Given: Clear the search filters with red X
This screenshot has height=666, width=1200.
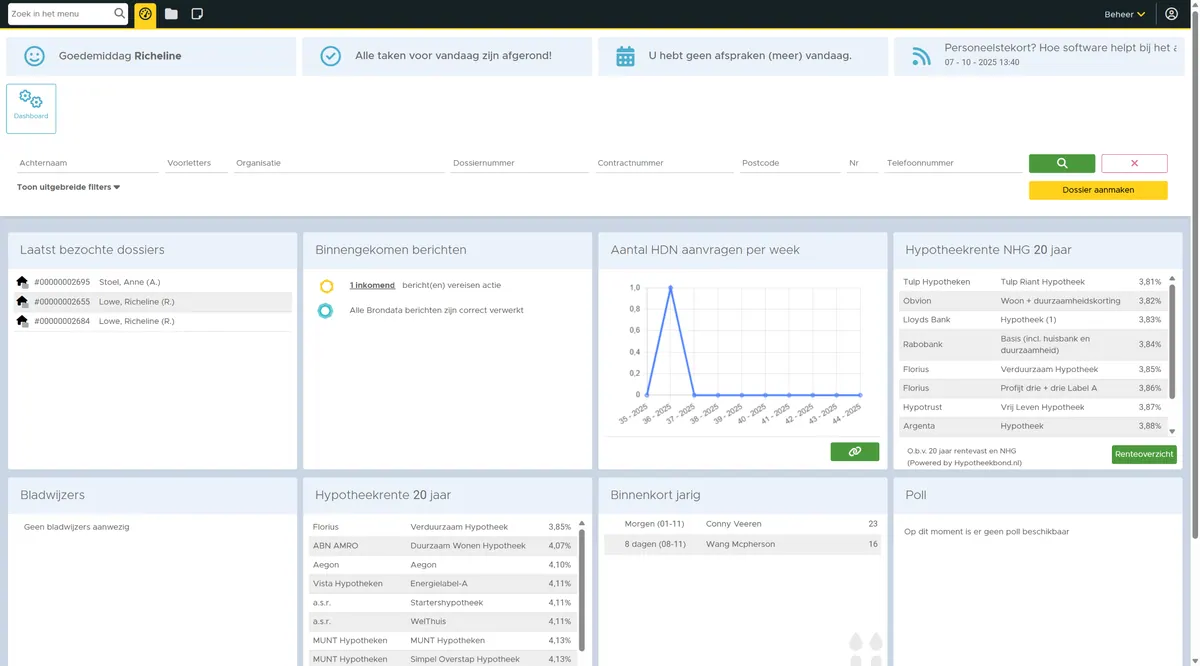Looking at the screenshot, I should coord(1134,163).
